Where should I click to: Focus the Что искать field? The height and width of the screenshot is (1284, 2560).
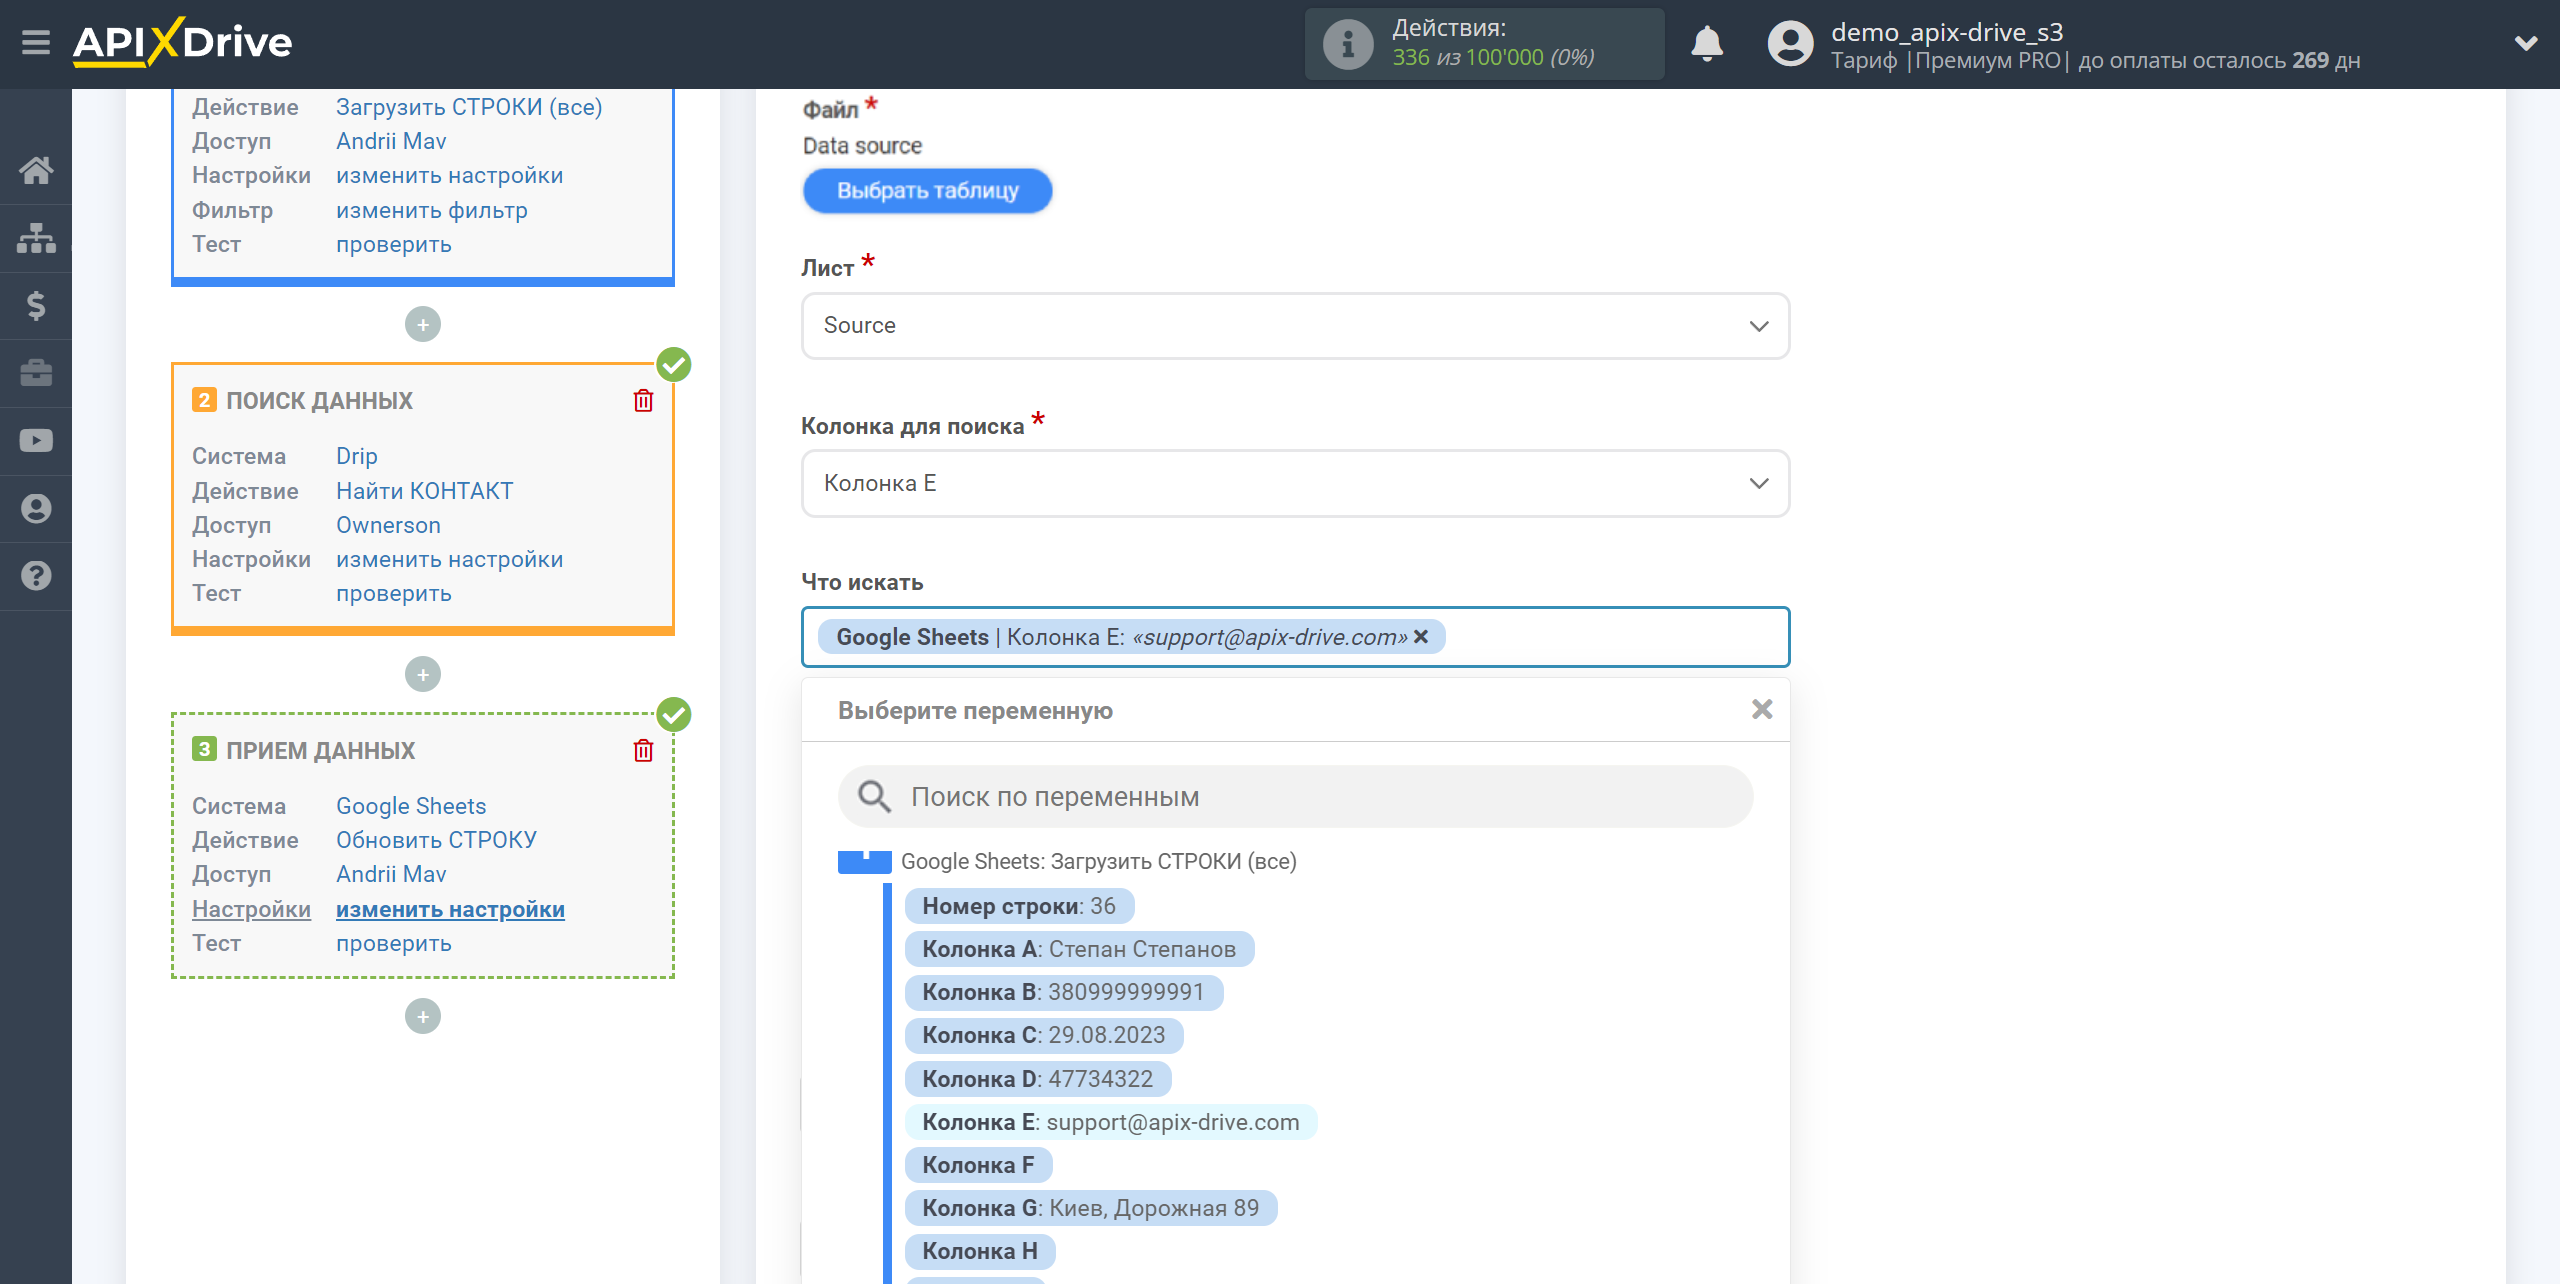click(x=1295, y=637)
